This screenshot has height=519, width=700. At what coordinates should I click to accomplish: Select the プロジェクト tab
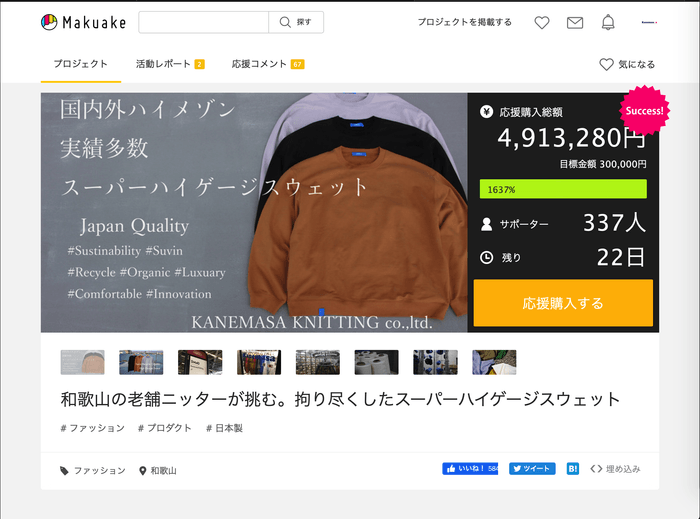pyautogui.click(x=81, y=64)
